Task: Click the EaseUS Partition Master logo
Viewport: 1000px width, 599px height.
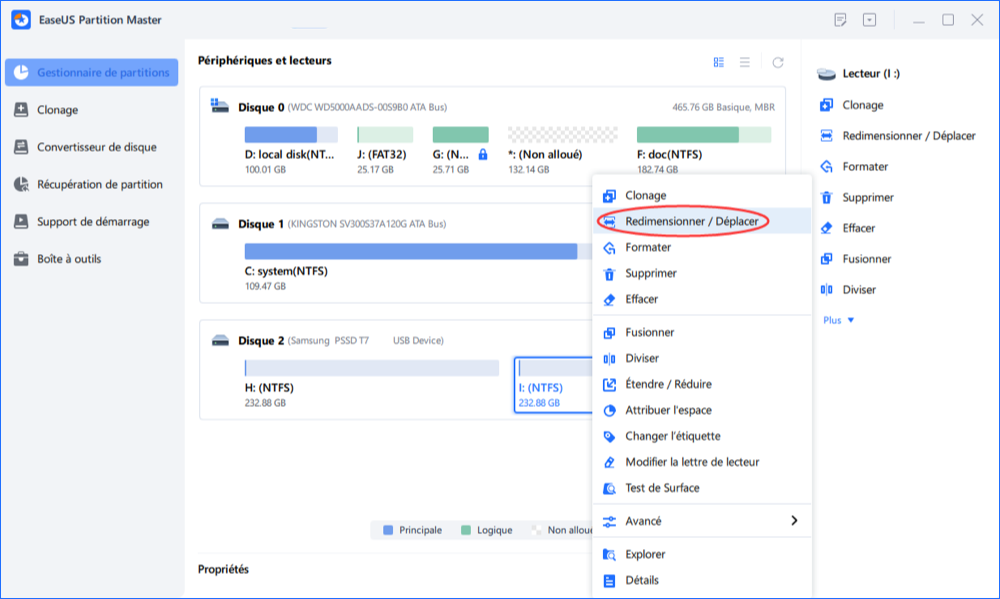Action: [21, 20]
